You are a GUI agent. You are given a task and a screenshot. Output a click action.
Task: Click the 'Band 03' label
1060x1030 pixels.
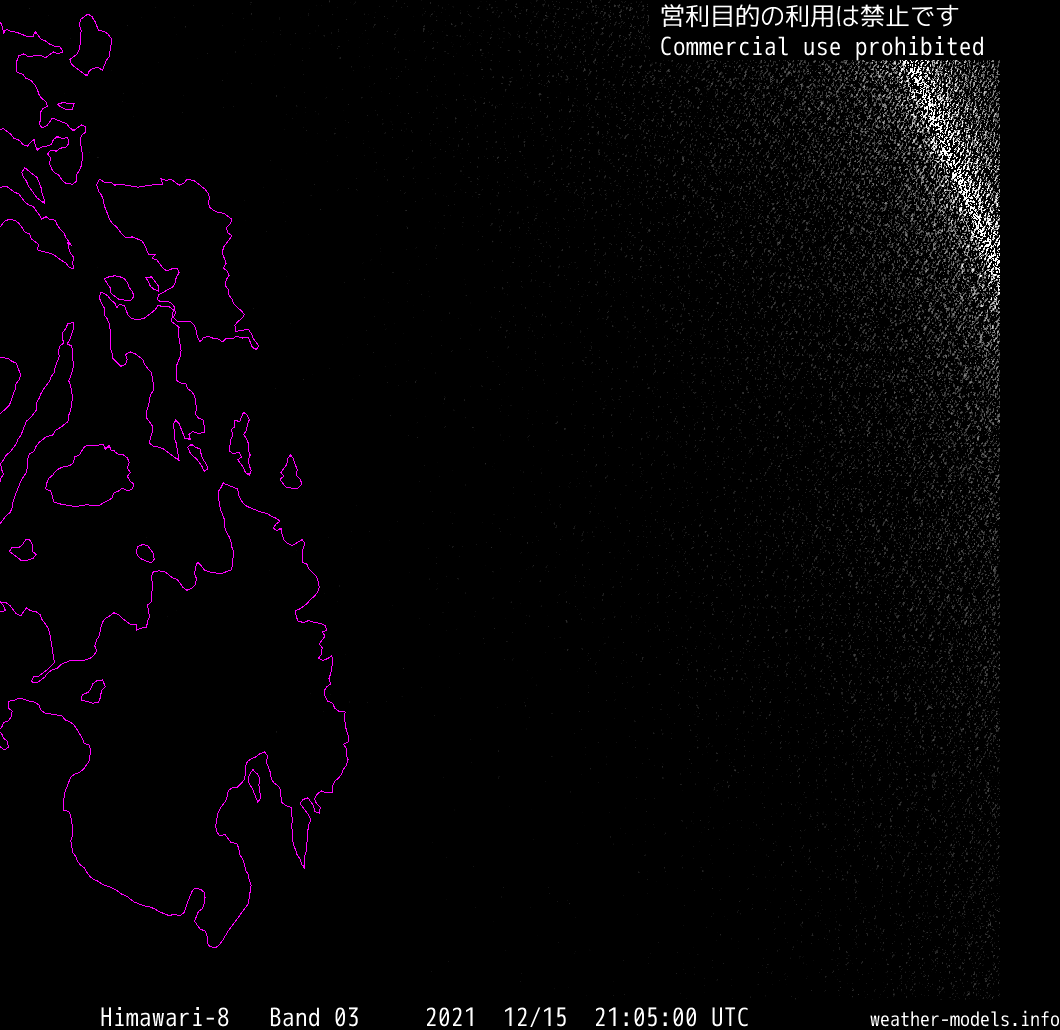314,1016
